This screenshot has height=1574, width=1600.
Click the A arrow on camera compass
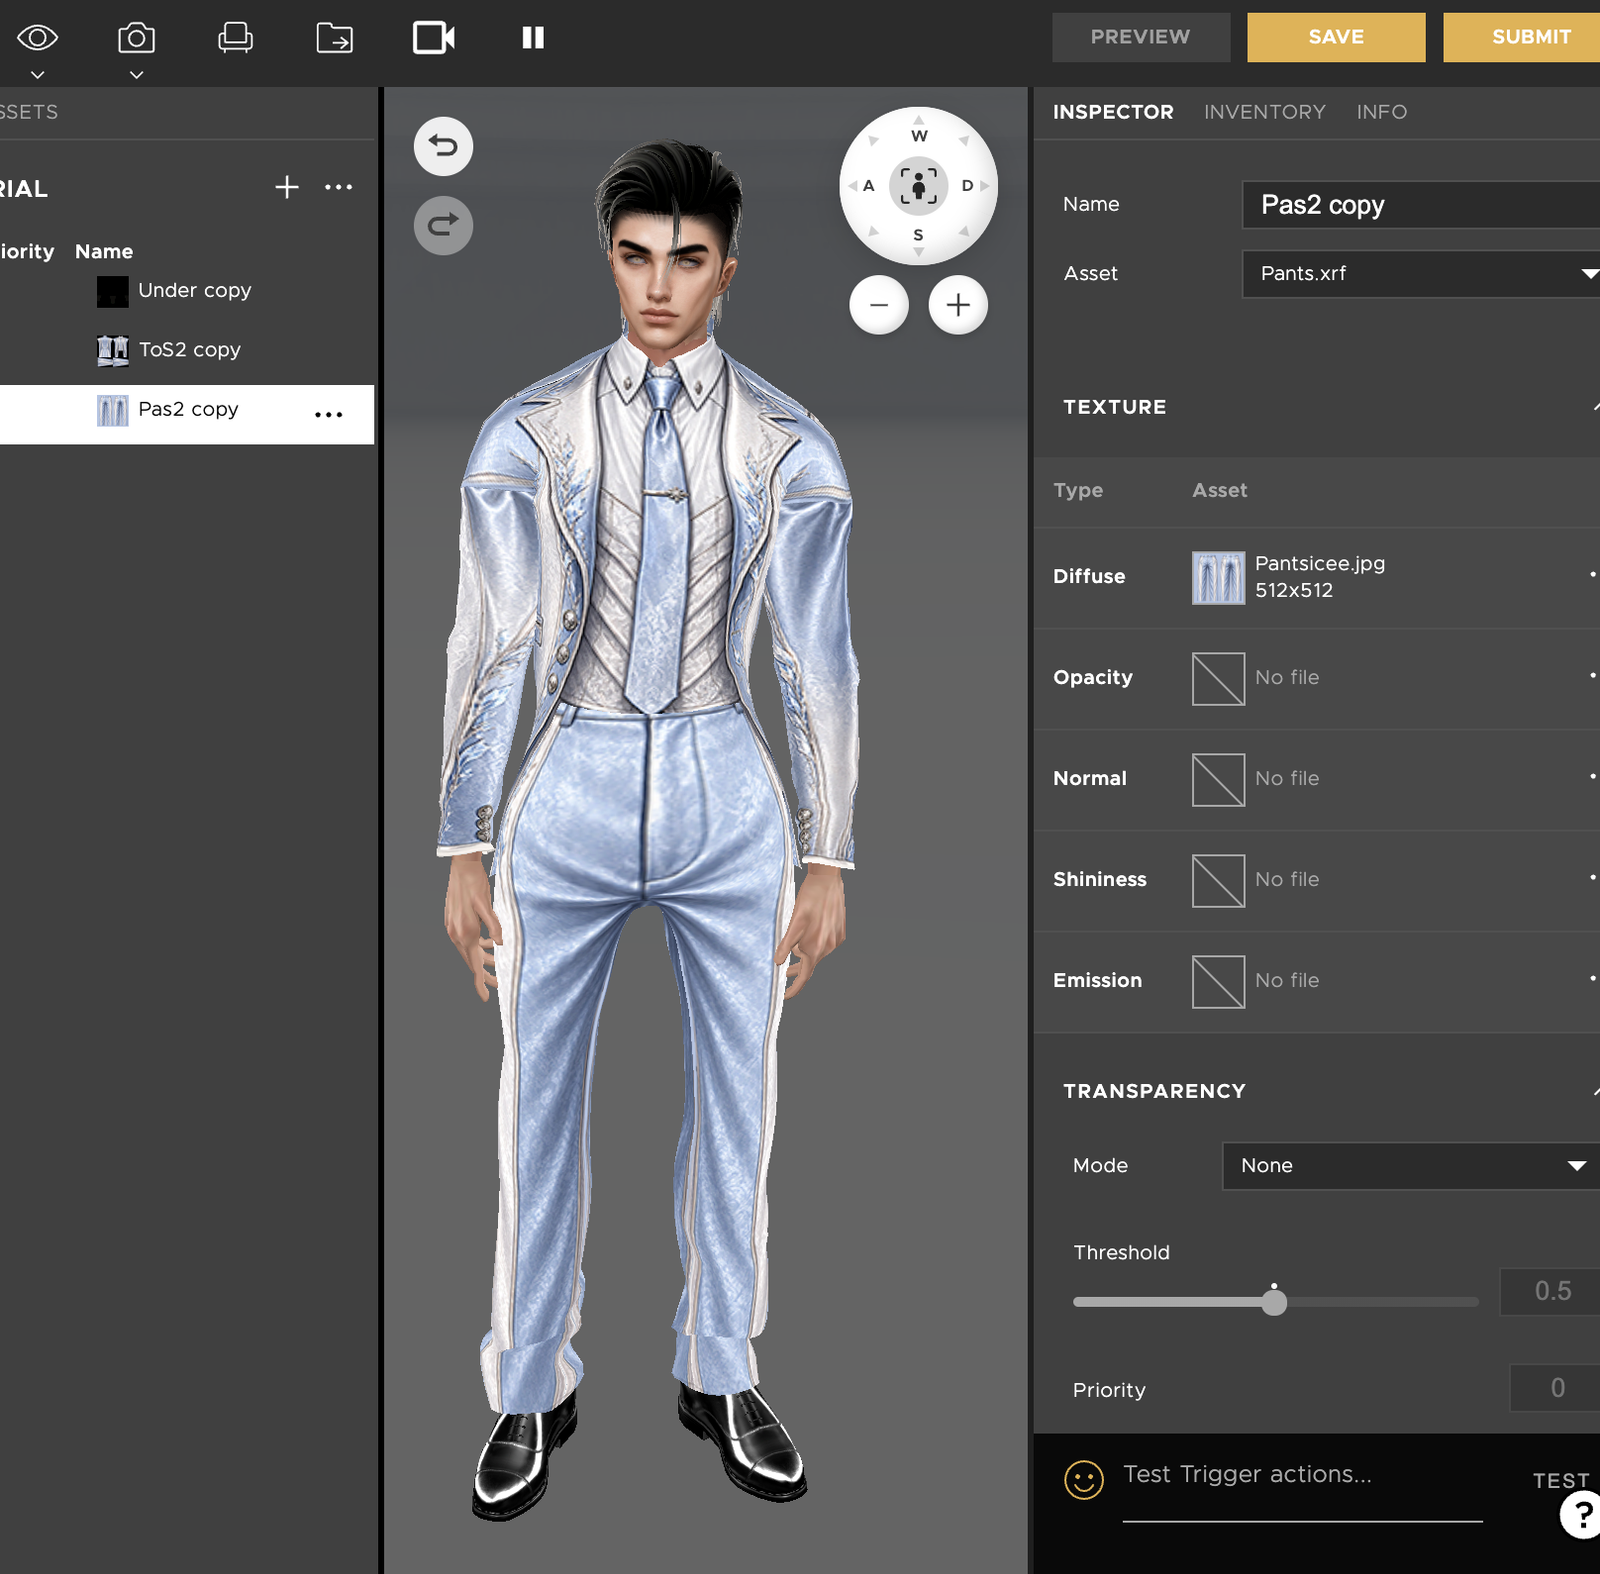(863, 186)
